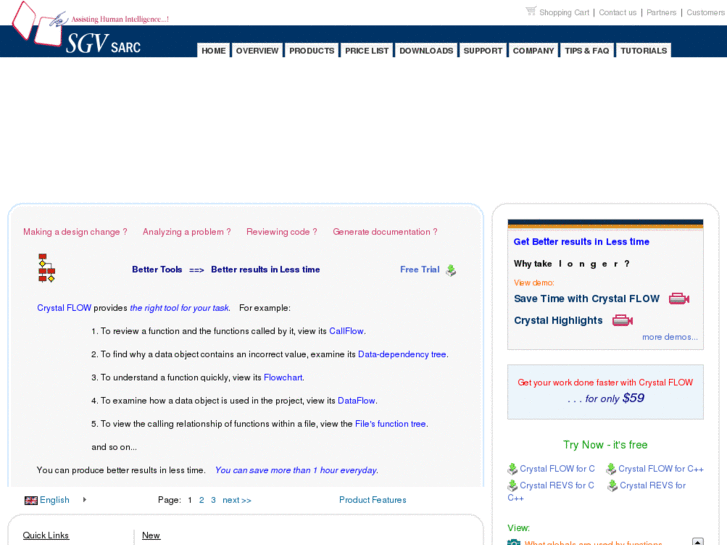Screen dimensions: 727x545
Task: Click the more demos link
Action: 670,337
